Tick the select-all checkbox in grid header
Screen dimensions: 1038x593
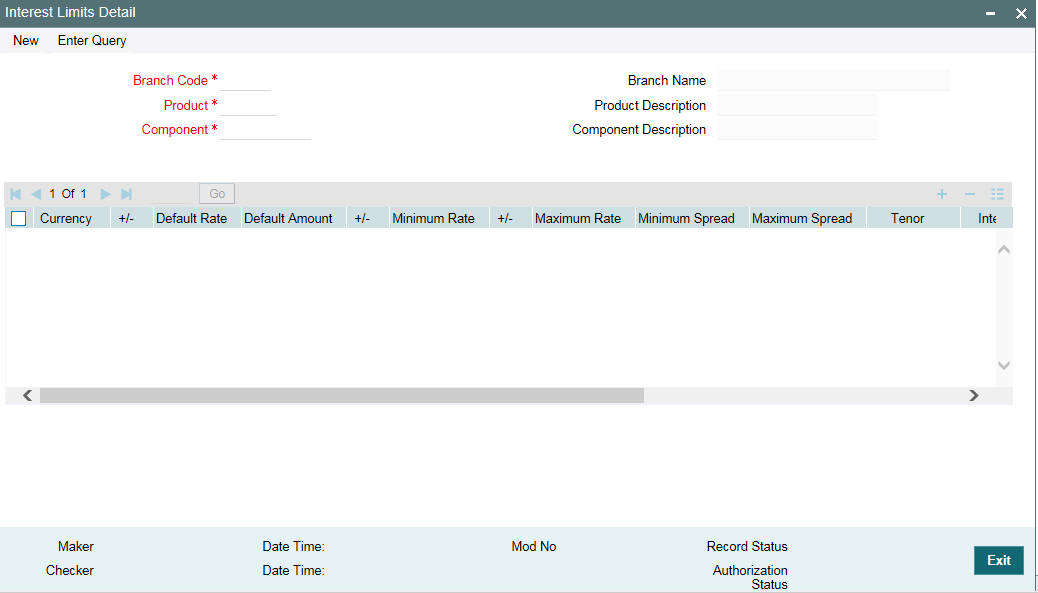(19, 218)
